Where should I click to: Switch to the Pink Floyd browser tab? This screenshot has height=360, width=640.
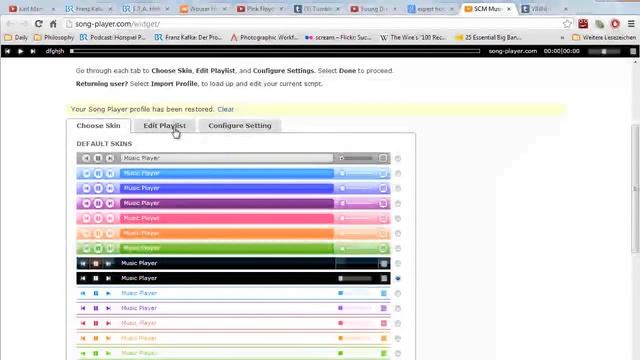pos(260,9)
